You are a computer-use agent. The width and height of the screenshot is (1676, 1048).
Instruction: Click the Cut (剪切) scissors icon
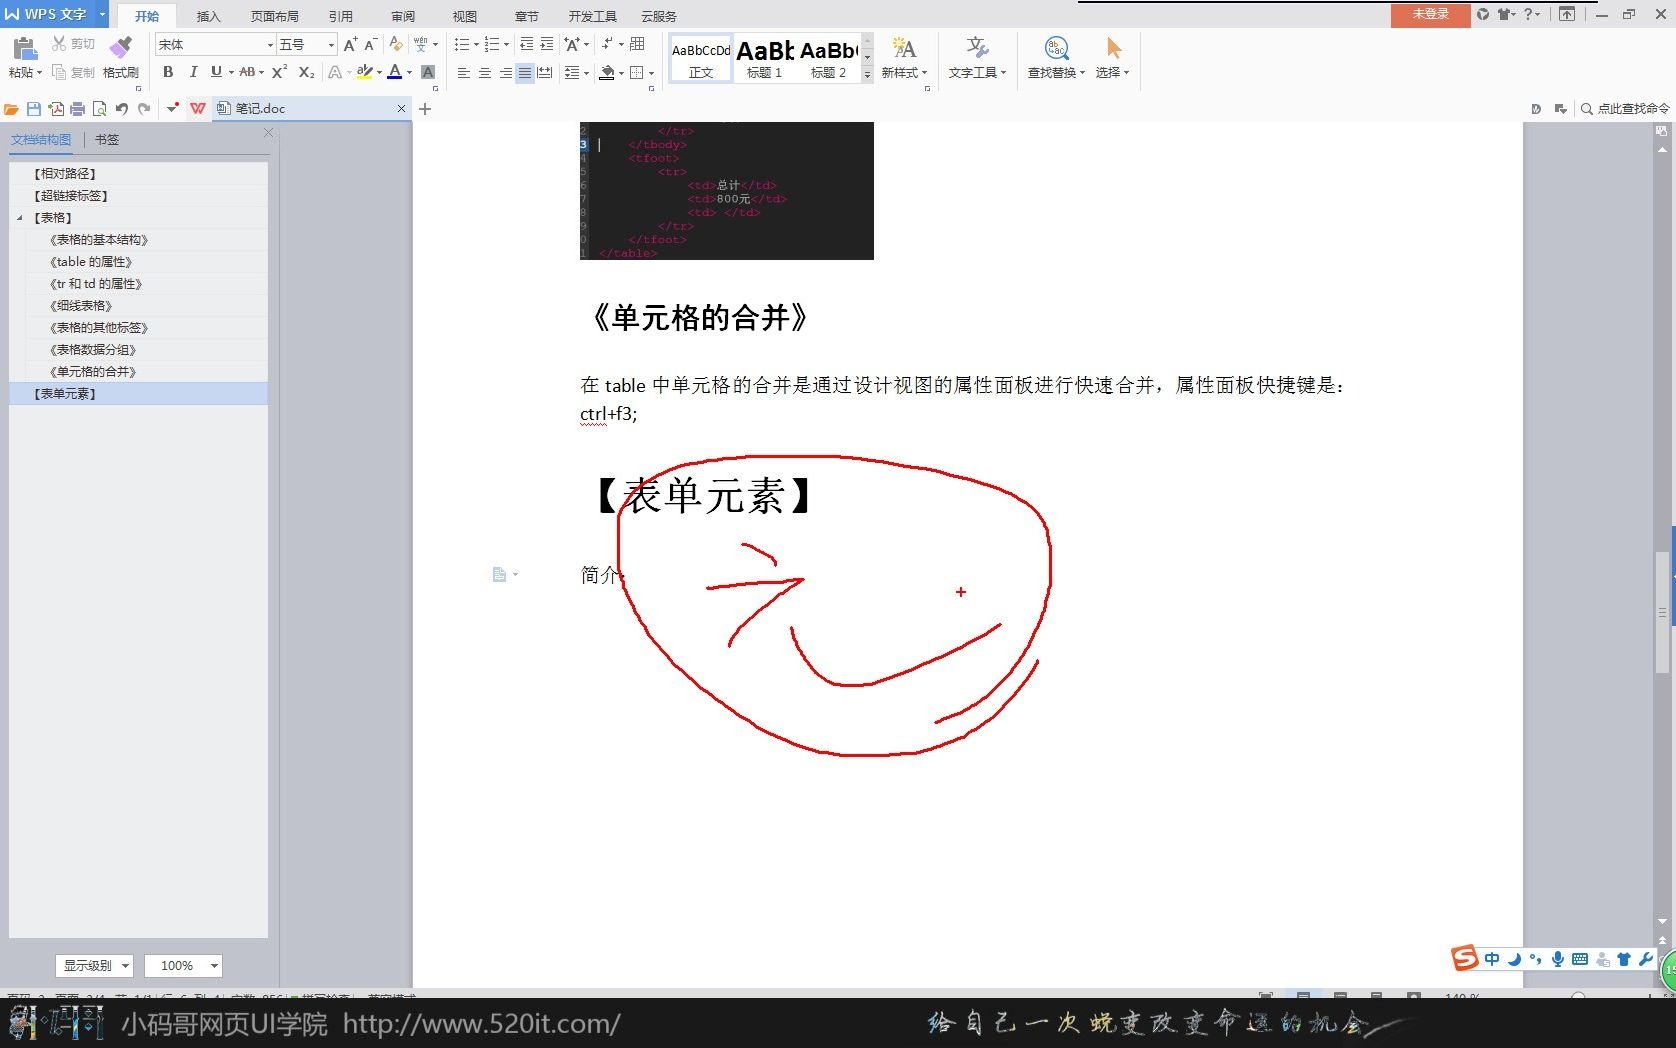[59, 44]
